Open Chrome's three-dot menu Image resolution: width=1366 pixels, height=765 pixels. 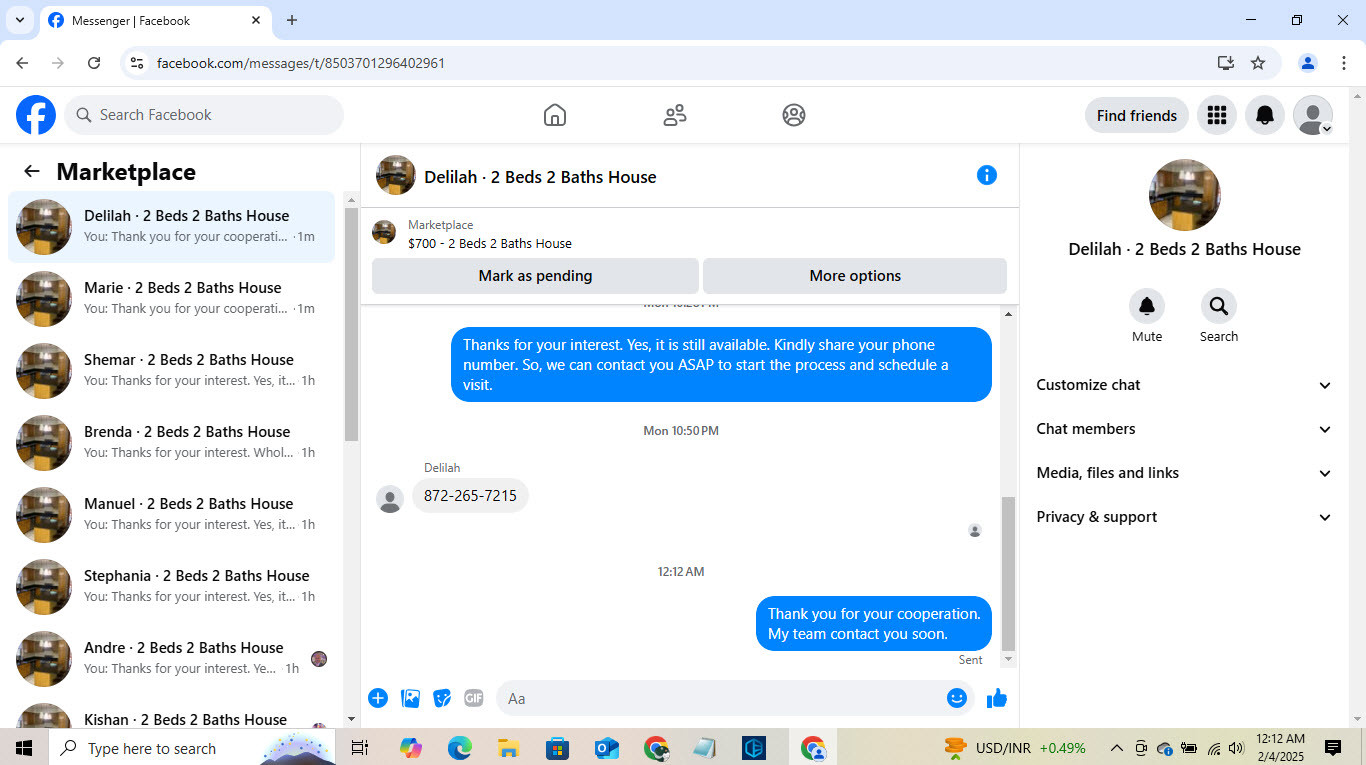[1344, 63]
